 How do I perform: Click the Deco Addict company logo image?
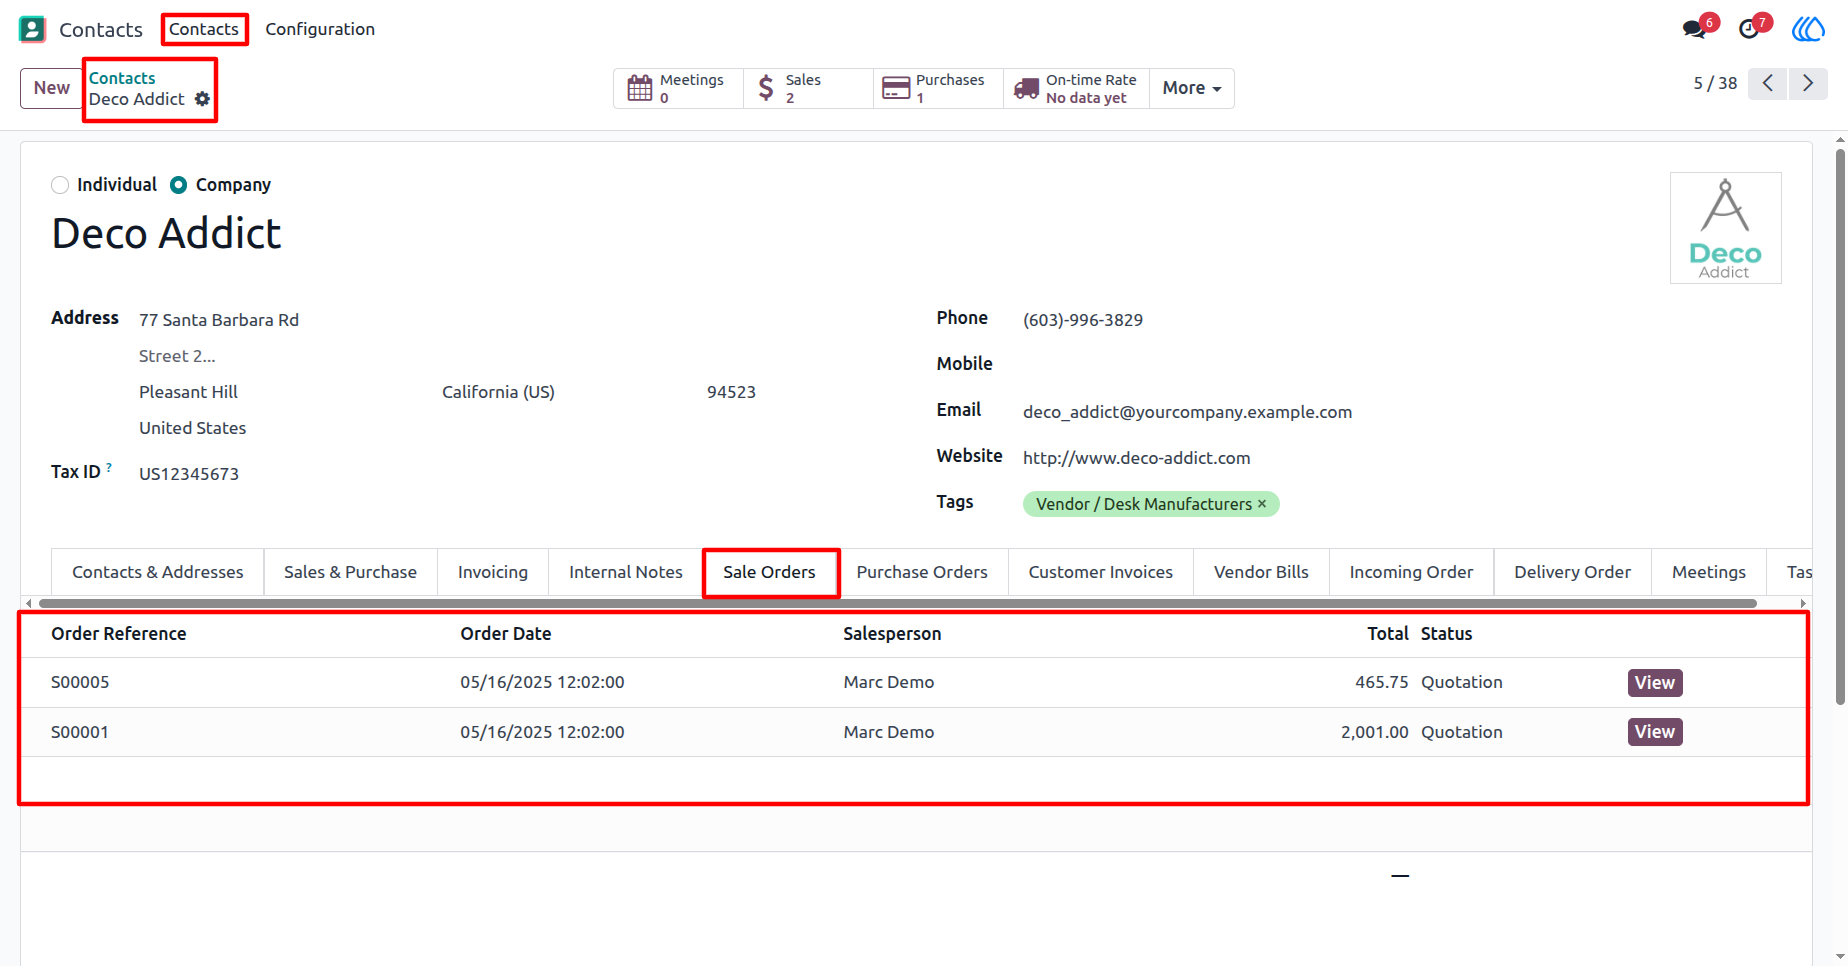pyautogui.click(x=1726, y=228)
